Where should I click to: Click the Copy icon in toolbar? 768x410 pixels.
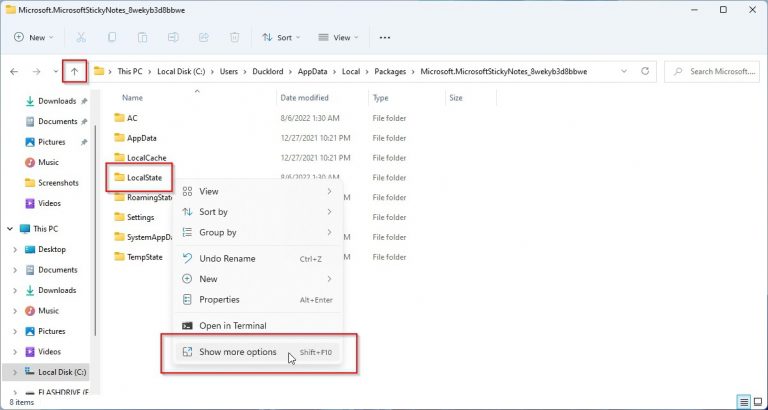click(x=112, y=37)
